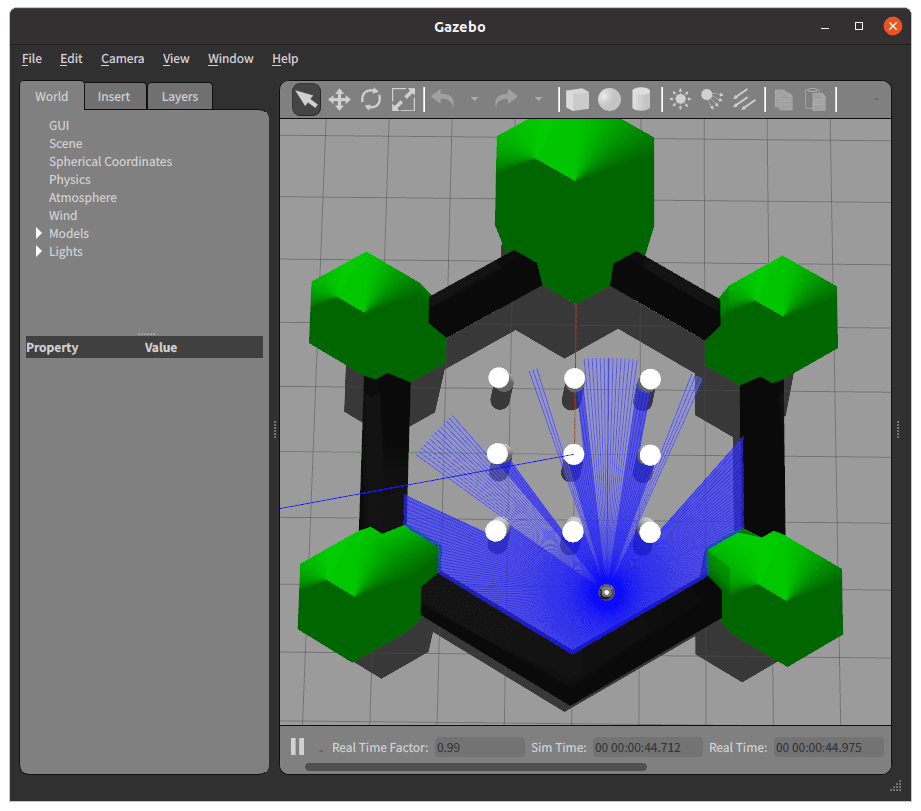Add a point light
This screenshot has width=921, height=811.
click(679, 99)
